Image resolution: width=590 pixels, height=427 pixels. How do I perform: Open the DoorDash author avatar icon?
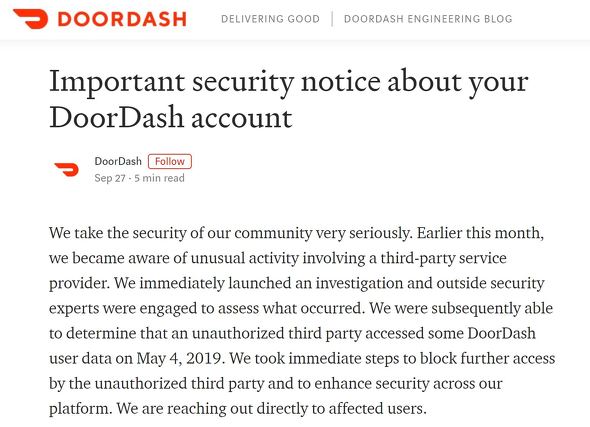pos(67,169)
